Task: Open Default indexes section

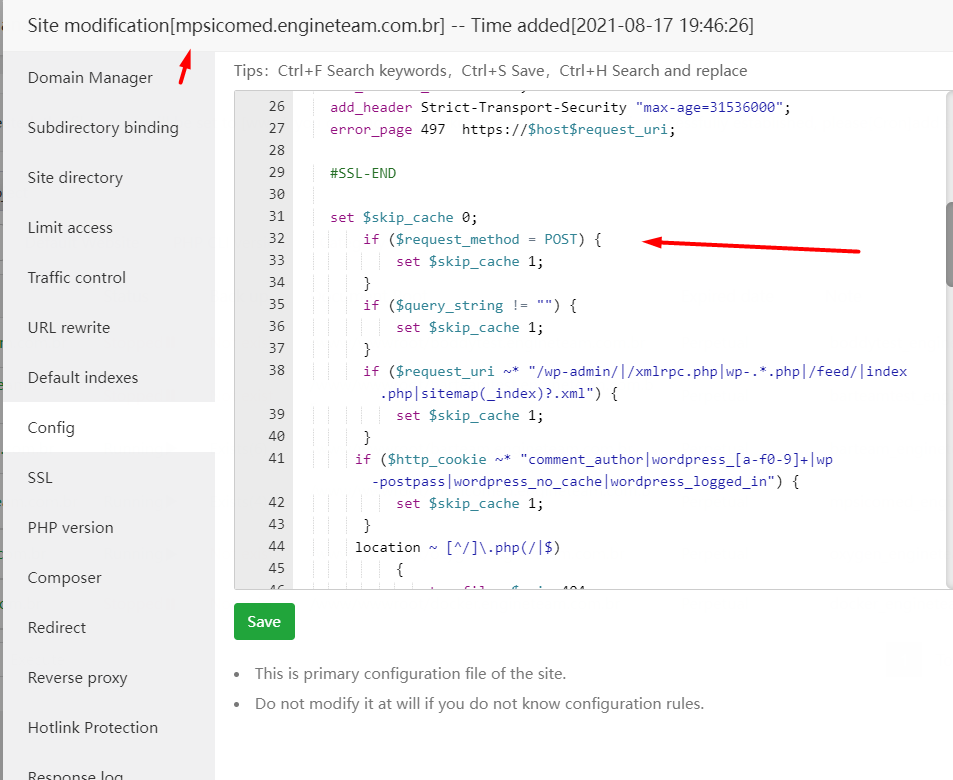Action: pyautogui.click(x=83, y=378)
